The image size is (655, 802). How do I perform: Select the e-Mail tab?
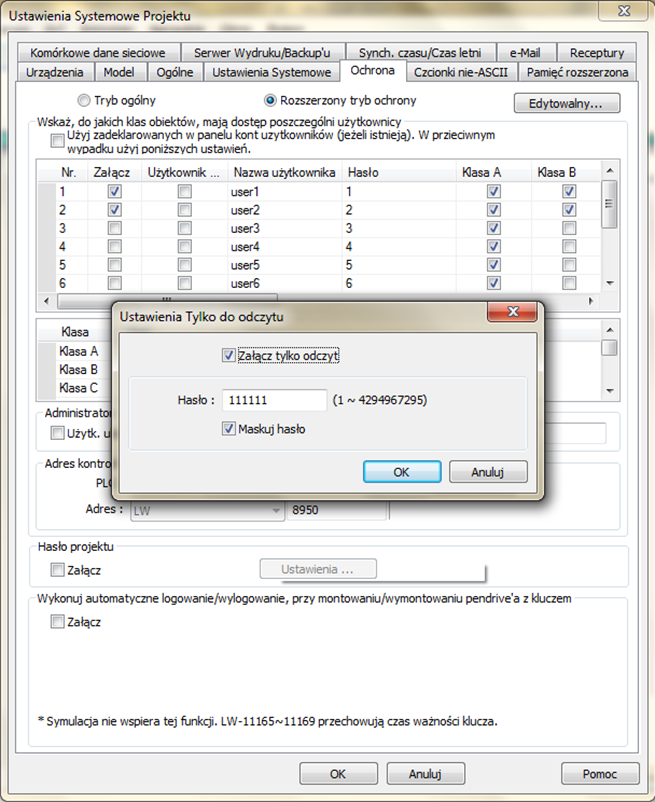[525, 53]
